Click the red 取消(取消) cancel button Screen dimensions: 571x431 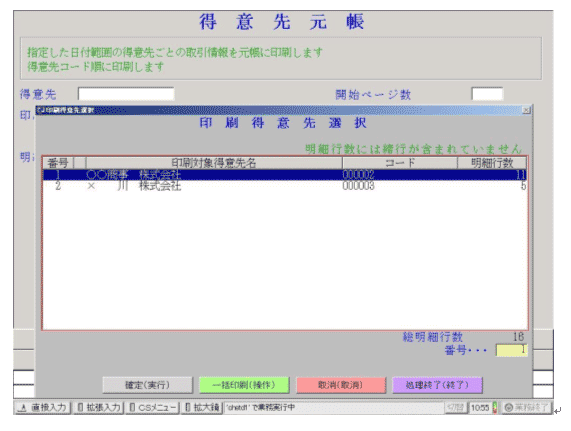pos(341,385)
